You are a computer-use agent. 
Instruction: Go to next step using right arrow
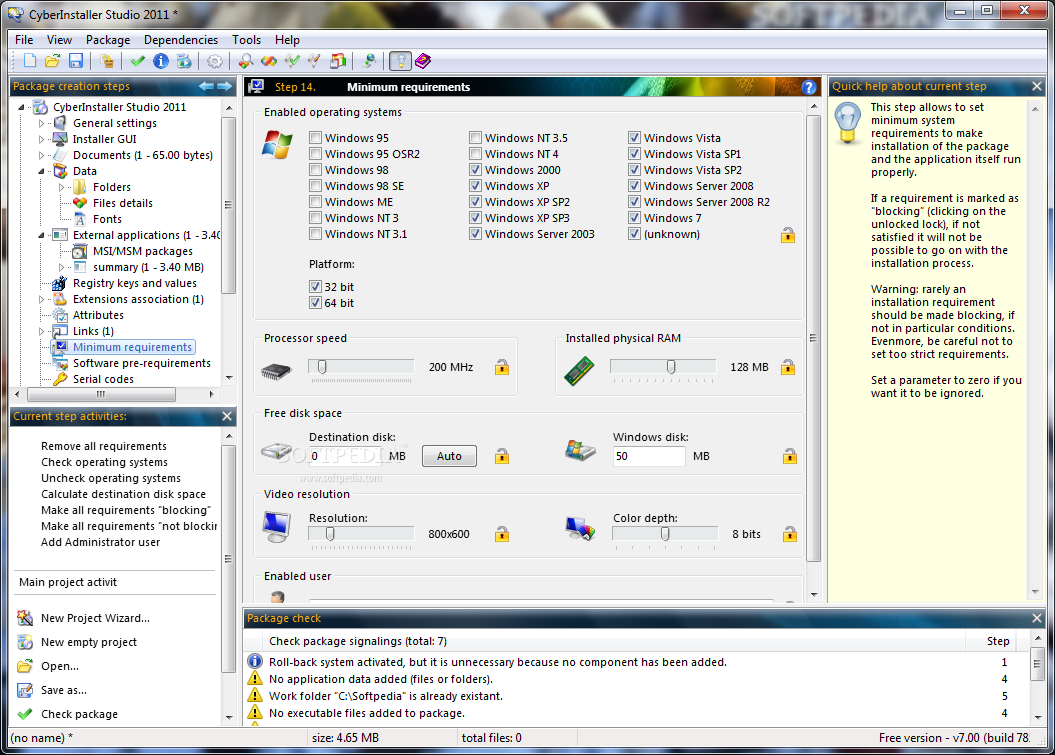pyautogui.click(x=224, y=86)
